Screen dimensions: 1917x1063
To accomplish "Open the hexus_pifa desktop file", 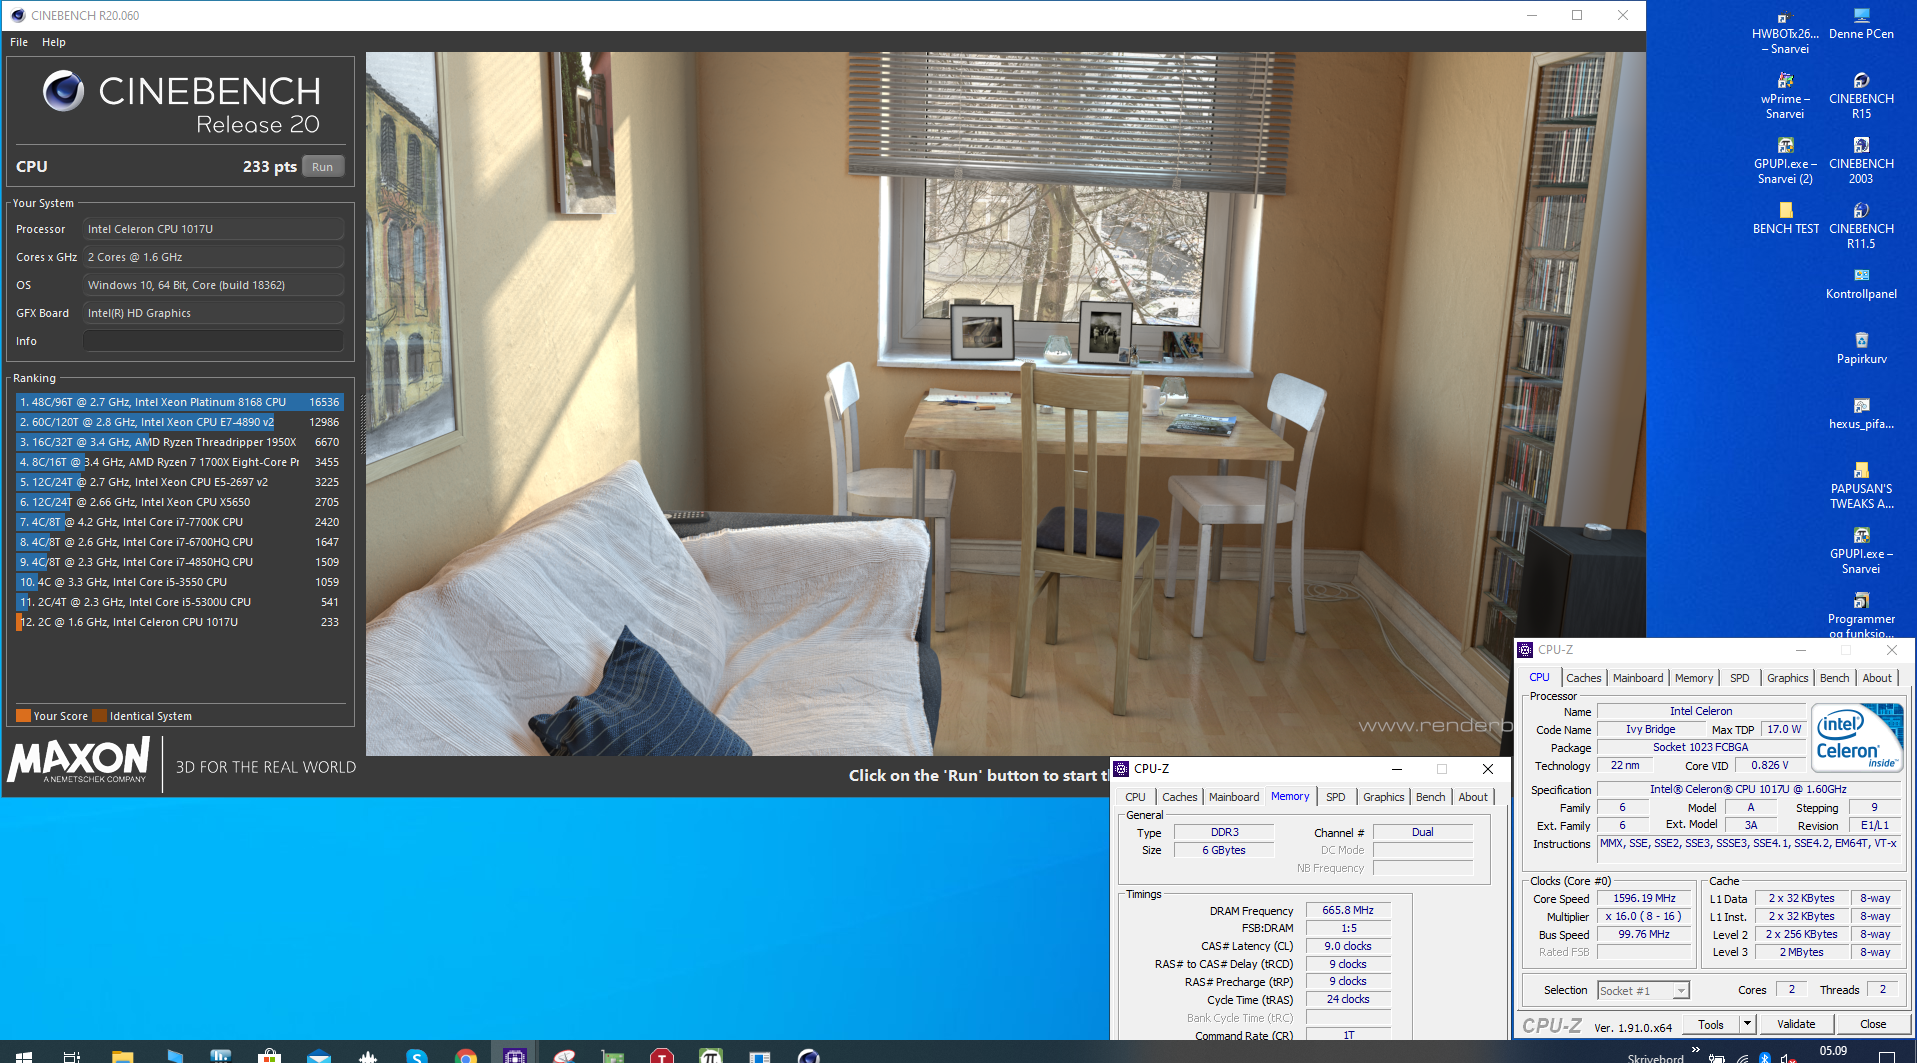I will [x=1861, y=414].
